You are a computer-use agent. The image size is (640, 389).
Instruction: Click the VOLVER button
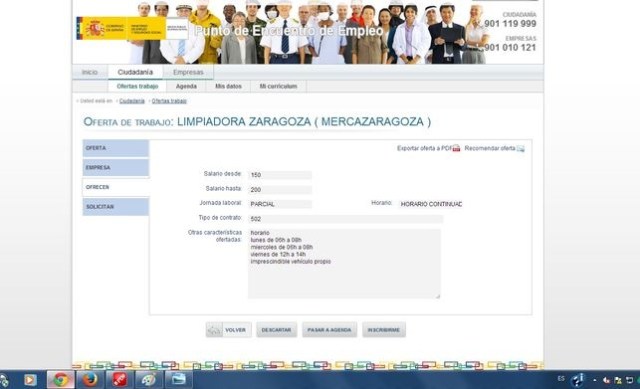pos(229,330)
